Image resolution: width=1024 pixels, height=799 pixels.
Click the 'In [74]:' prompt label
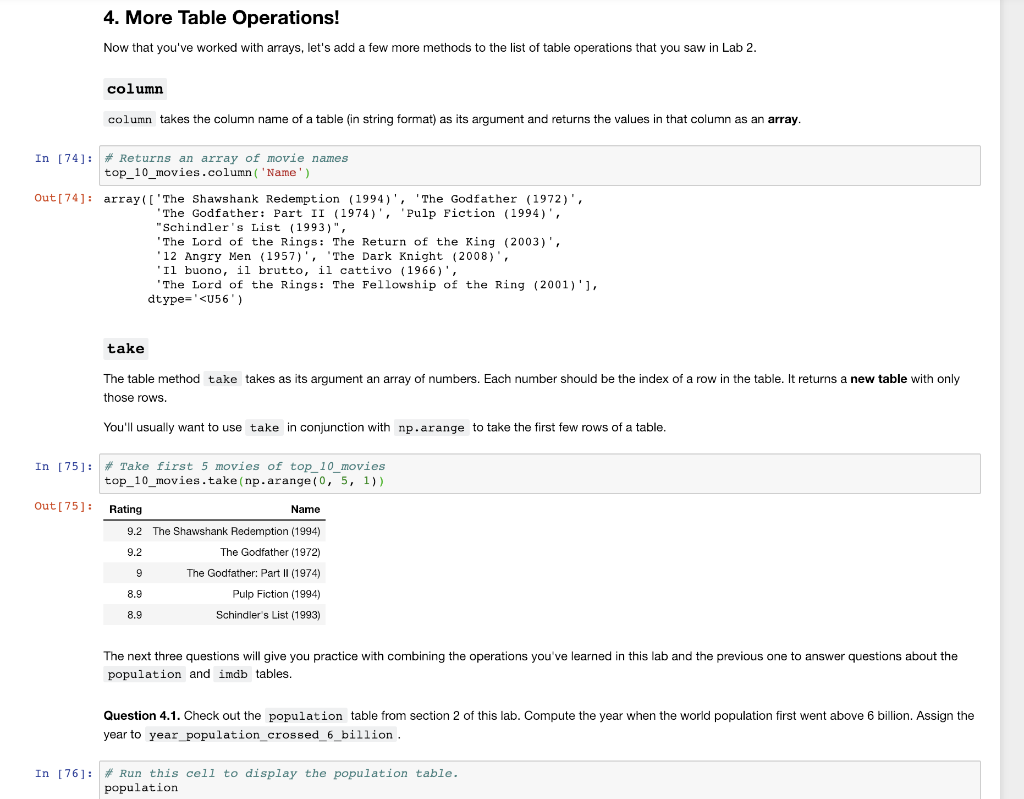pyautogui.click(x=64, y=158)
